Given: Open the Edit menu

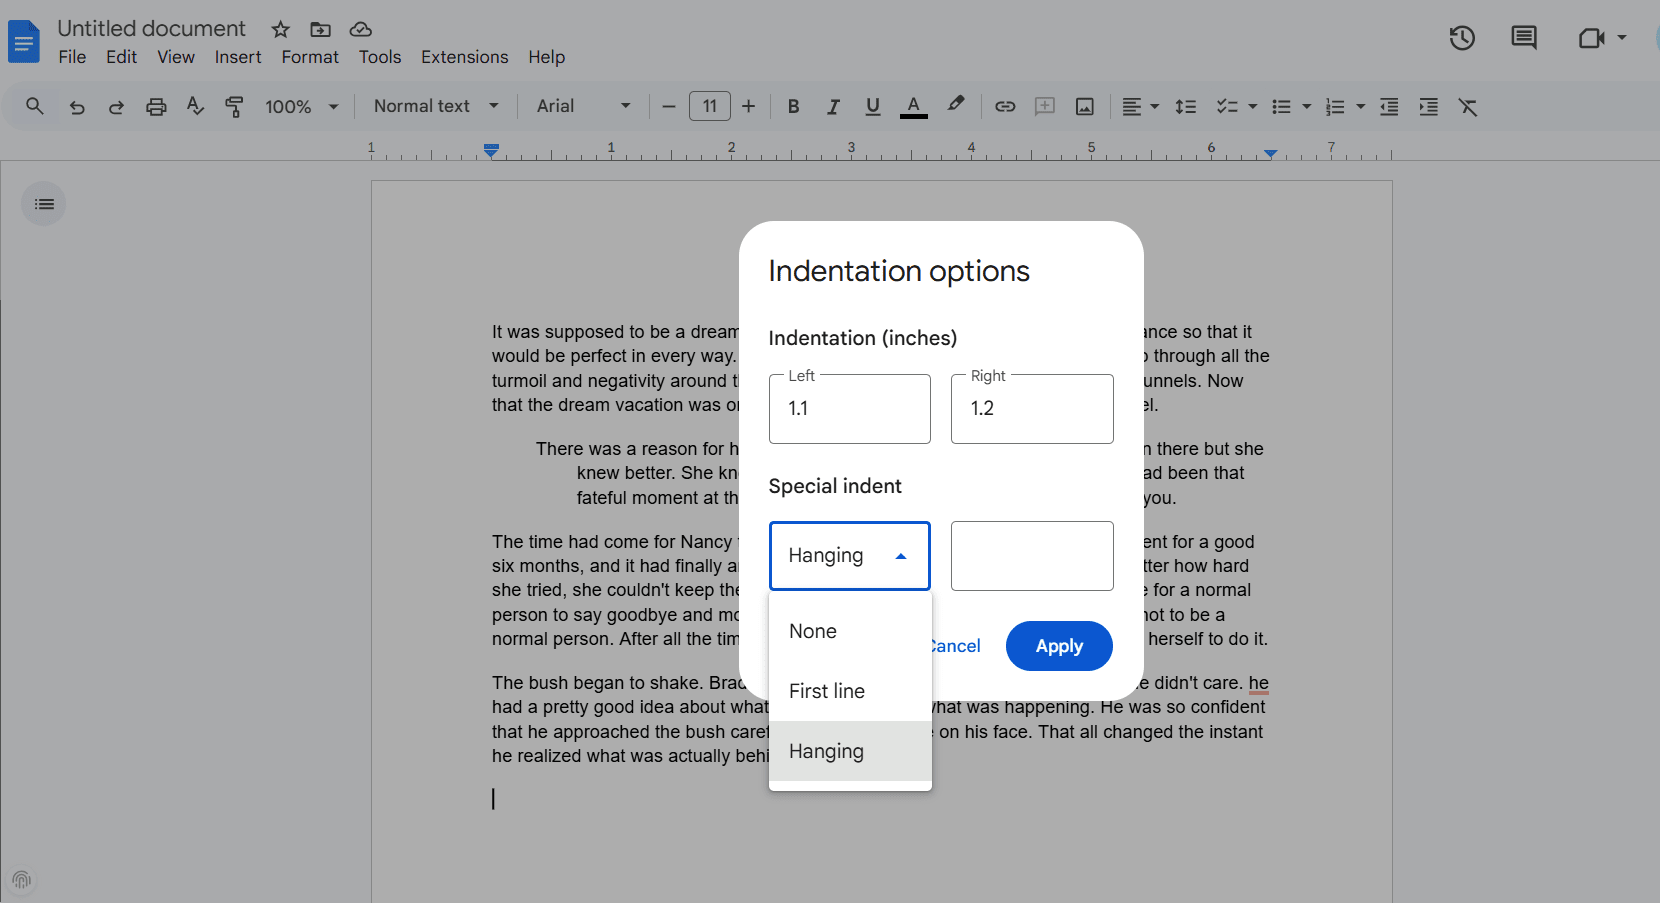Looking at the screenshot, I should click(122, 57).
